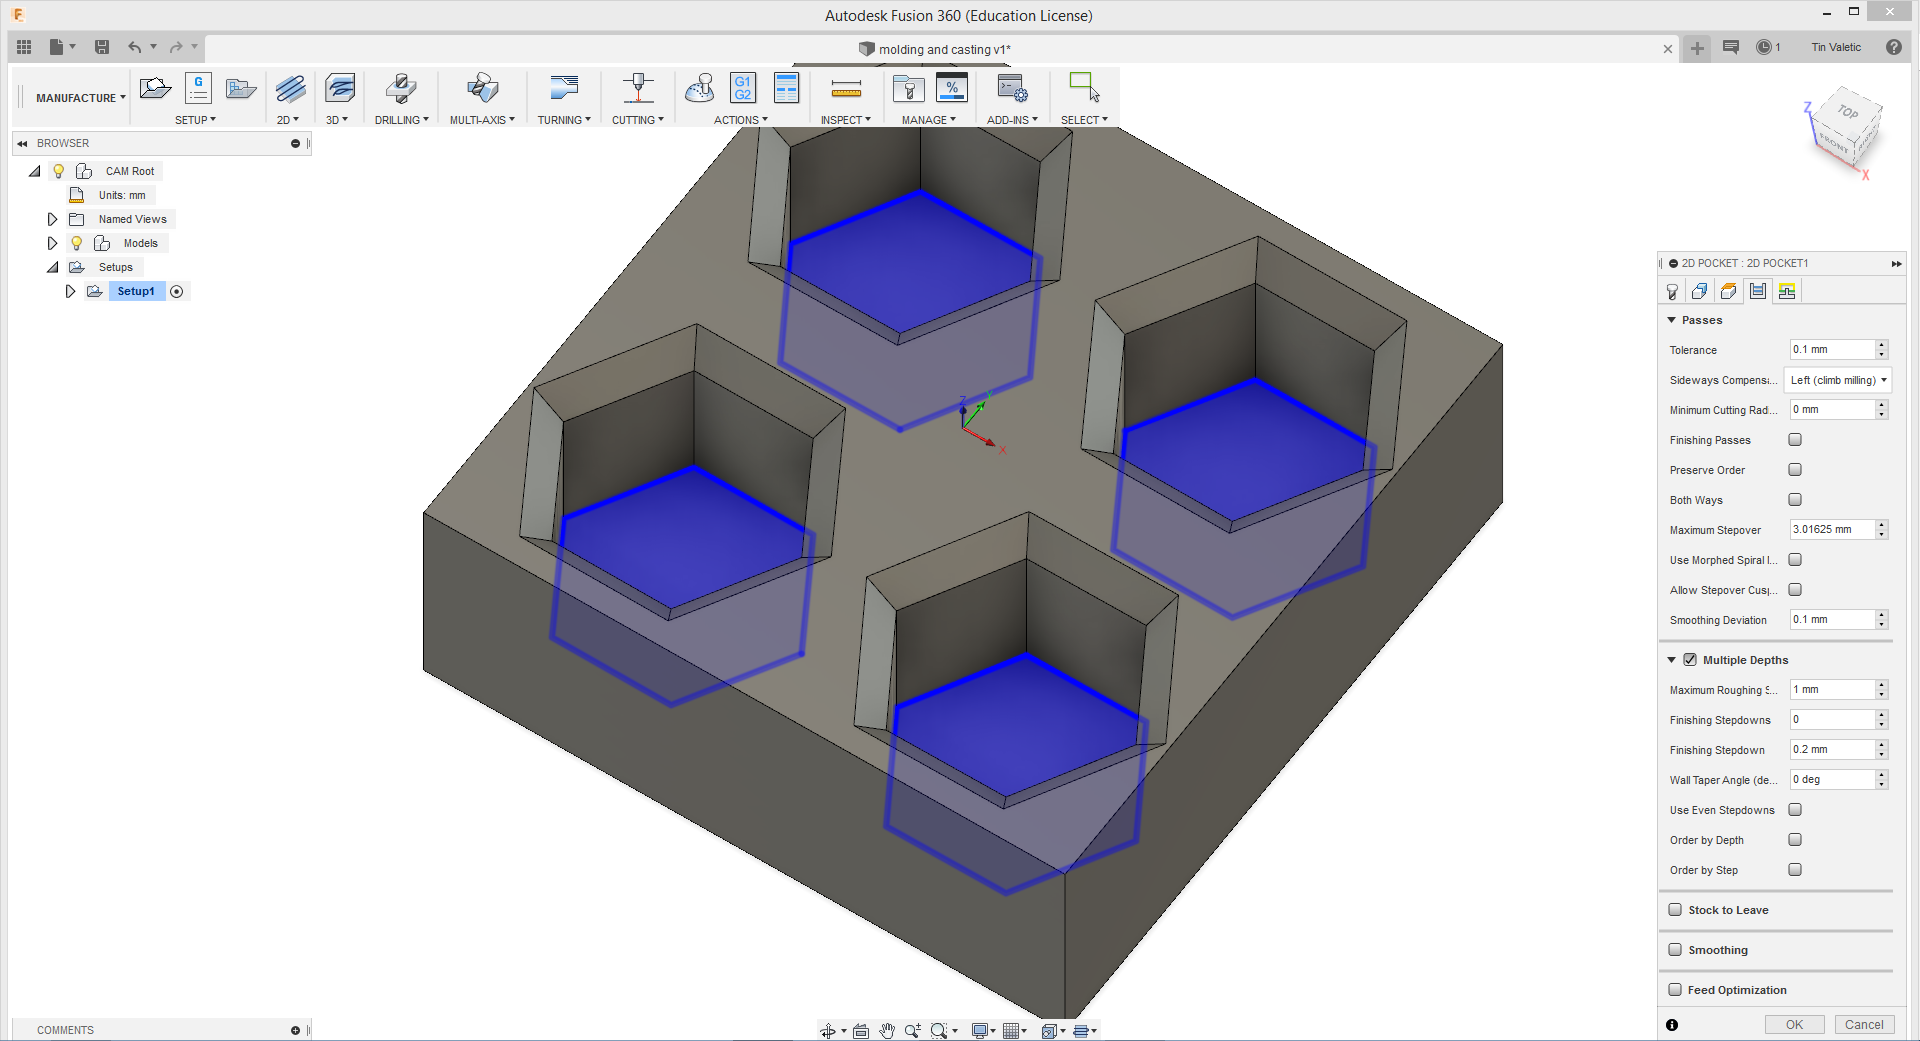Show the Data Panel grid icon
Screen dimensions: 1920x1041
pos(24,47)
